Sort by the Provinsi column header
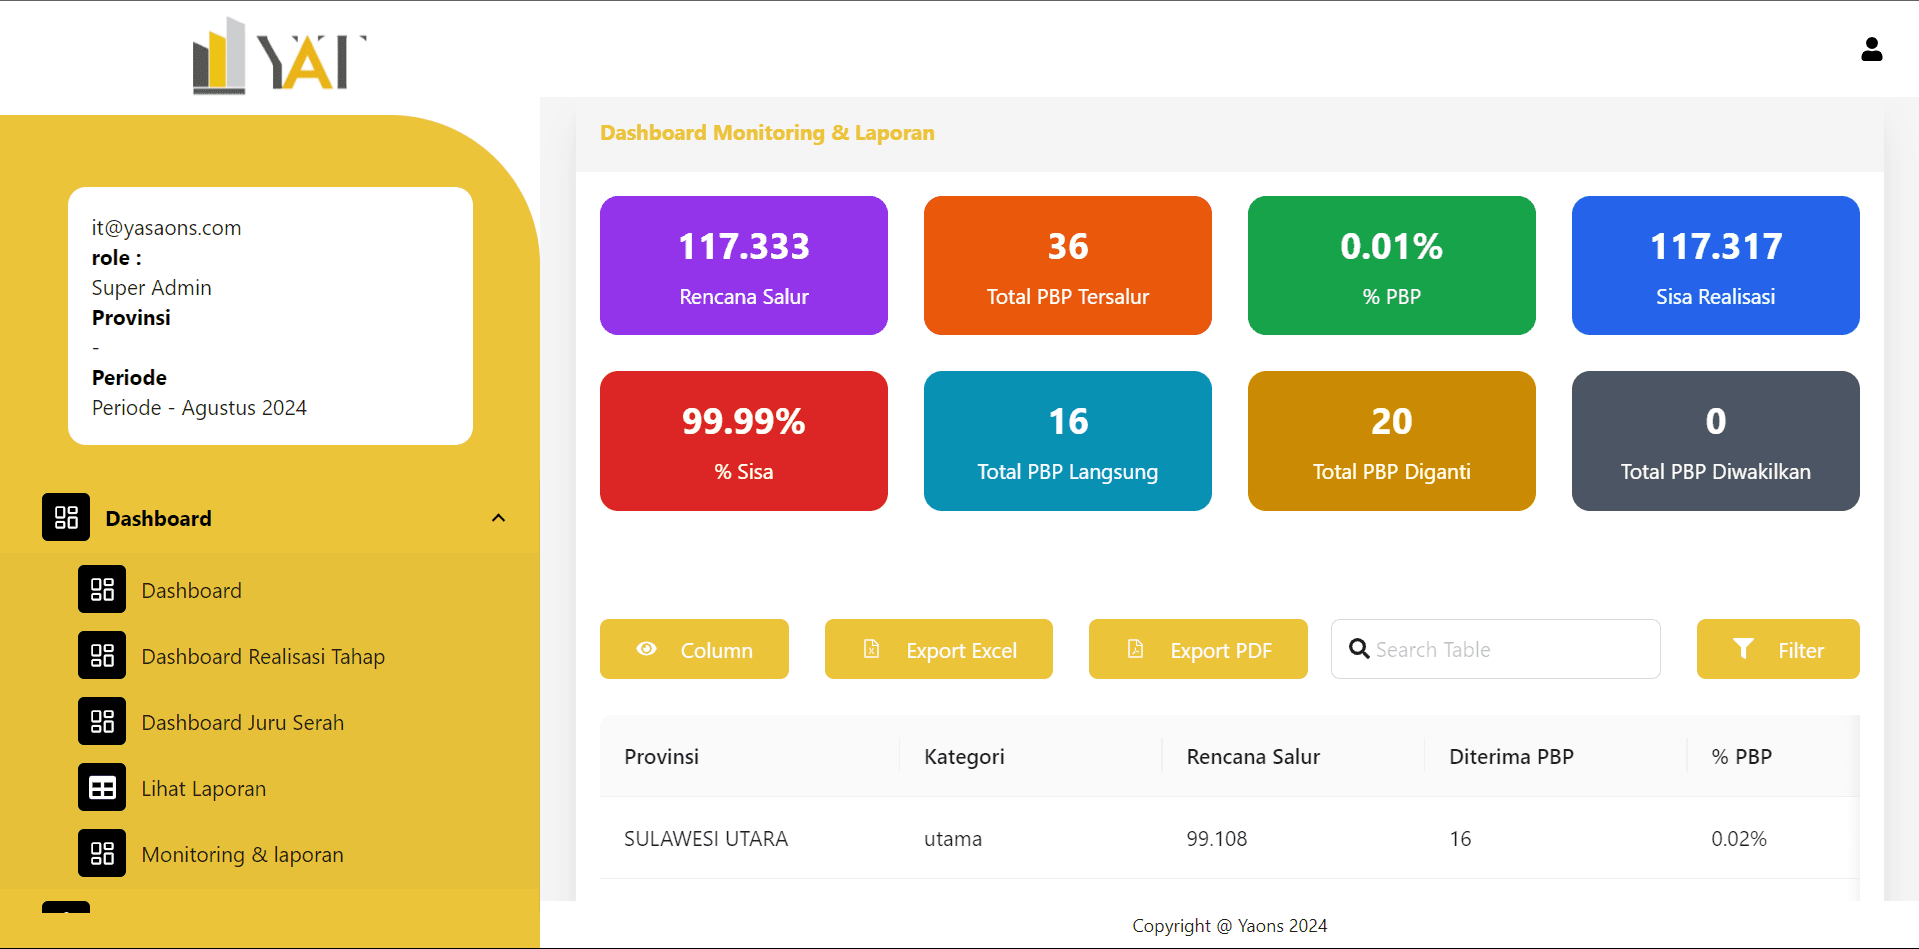 pyautogui.click(x=661, y=756)
